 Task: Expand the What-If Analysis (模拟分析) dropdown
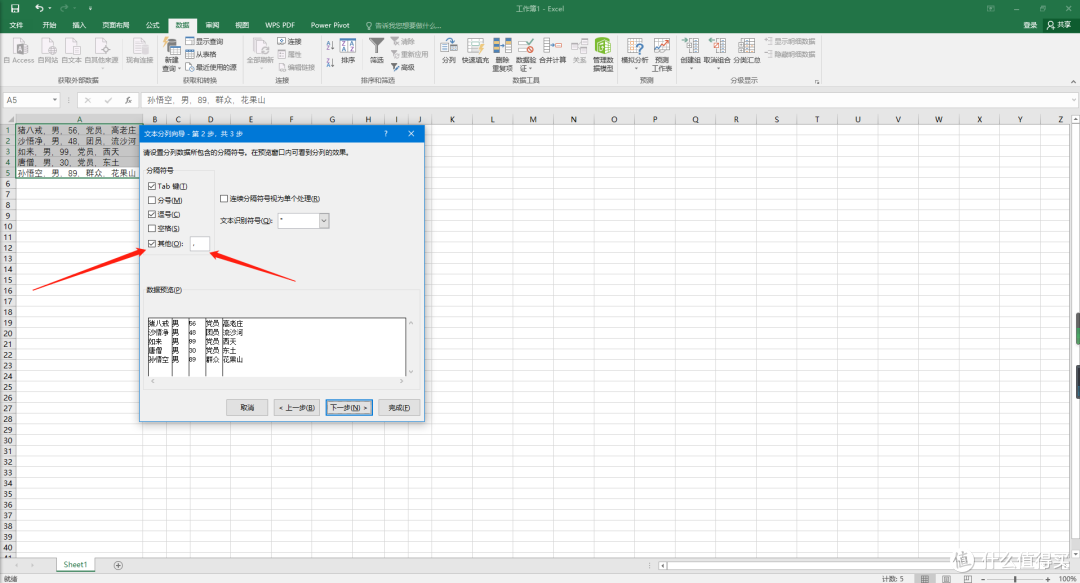[x=635, y=69]
